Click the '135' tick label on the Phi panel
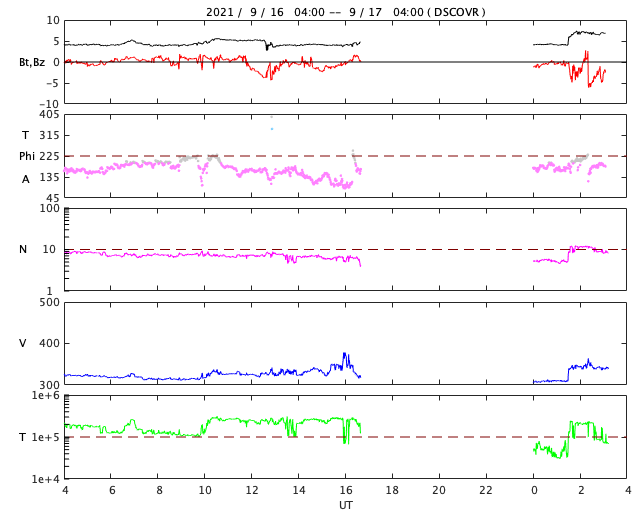Image resolution: width=640 pixels, height=512 pixels. point(49,177)
